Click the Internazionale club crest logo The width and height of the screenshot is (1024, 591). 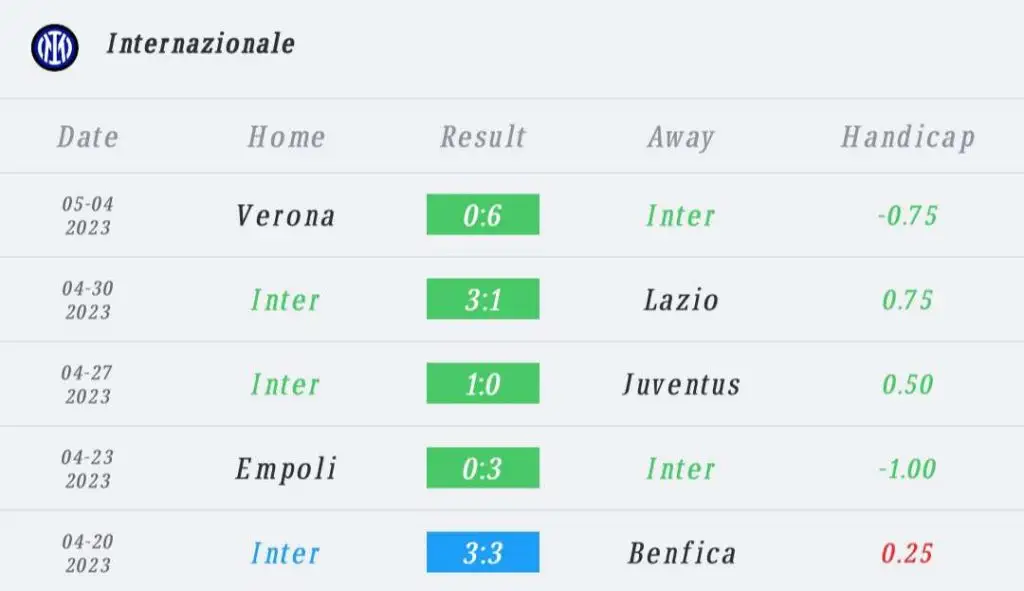point(55,48)
